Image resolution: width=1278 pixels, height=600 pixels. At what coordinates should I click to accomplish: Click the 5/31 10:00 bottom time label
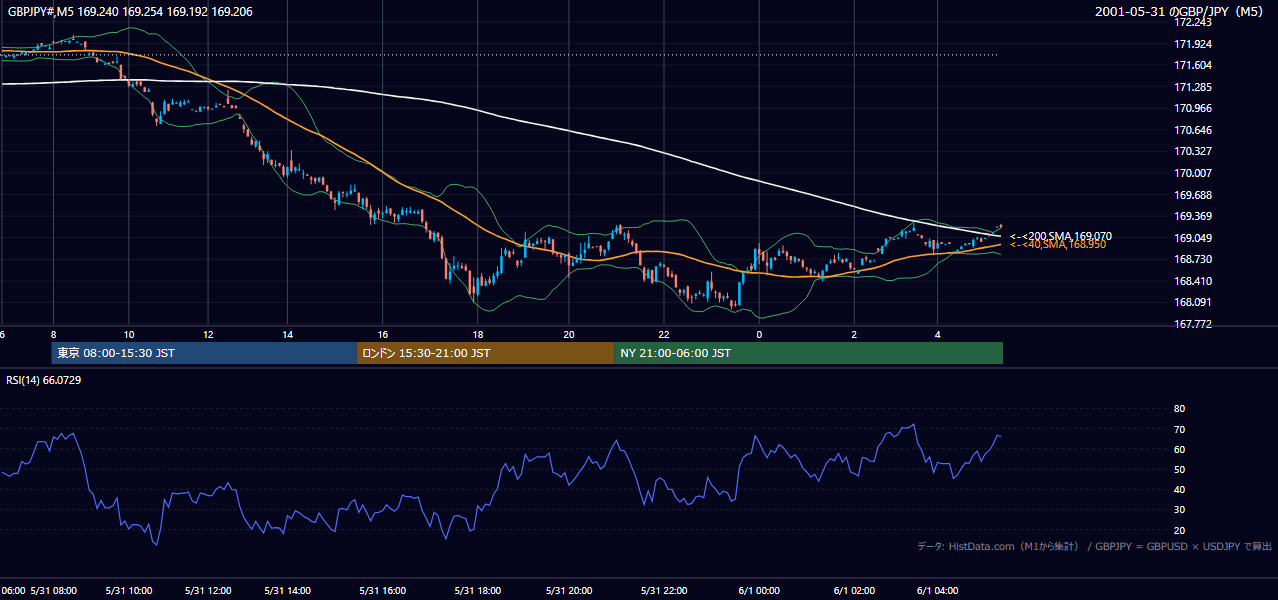tap(128, 591)
